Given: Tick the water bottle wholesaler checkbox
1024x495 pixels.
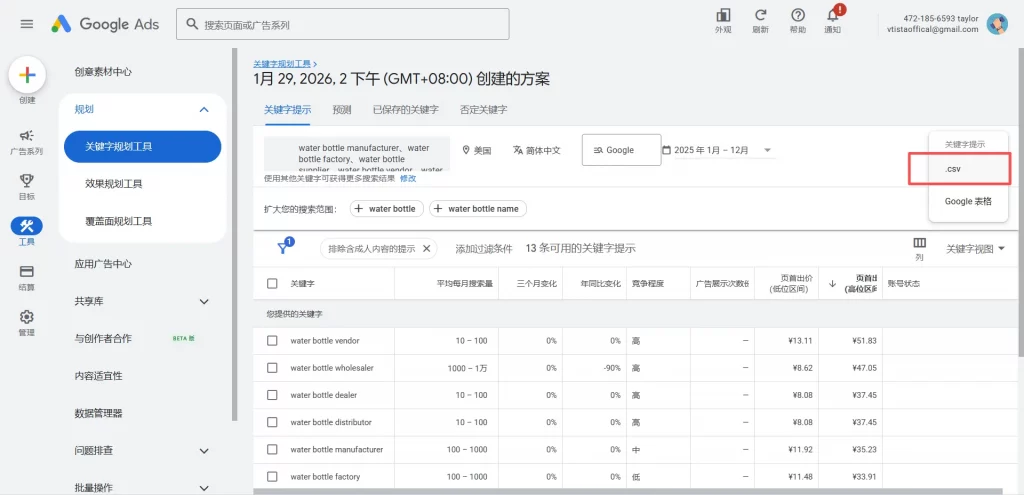Looking at the screenshot, I should [272, 368].
